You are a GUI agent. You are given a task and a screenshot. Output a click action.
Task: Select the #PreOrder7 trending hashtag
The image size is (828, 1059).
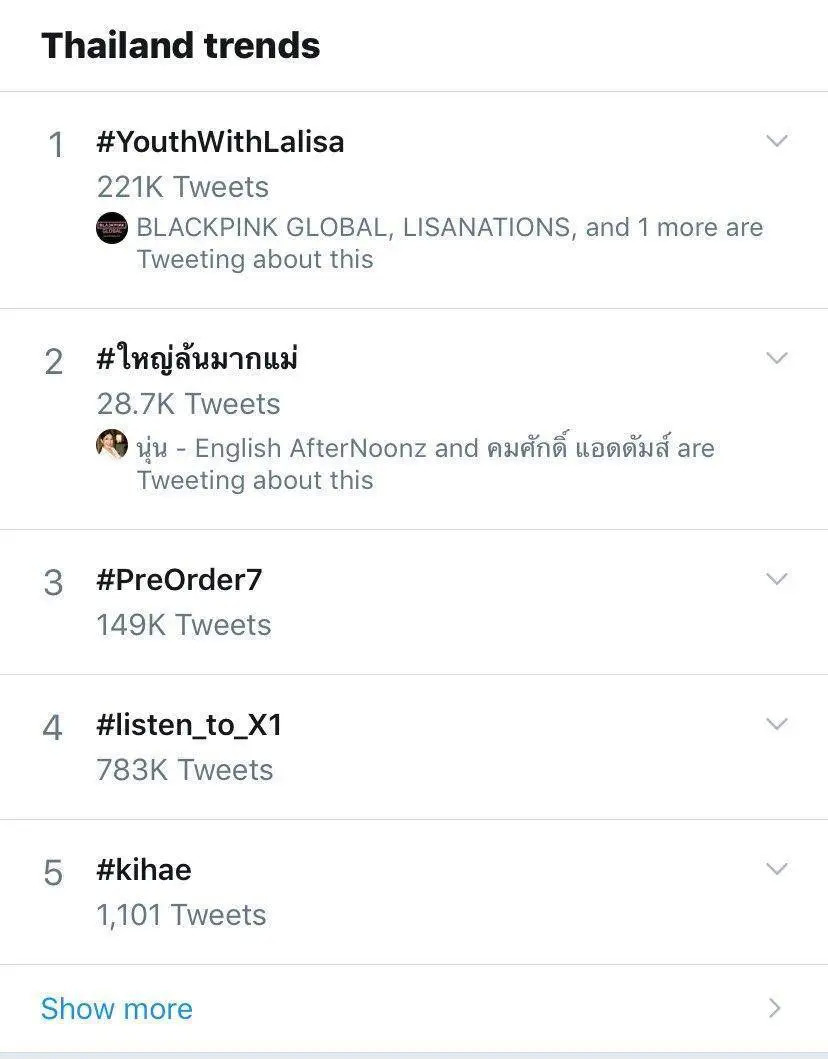point(179,580)
